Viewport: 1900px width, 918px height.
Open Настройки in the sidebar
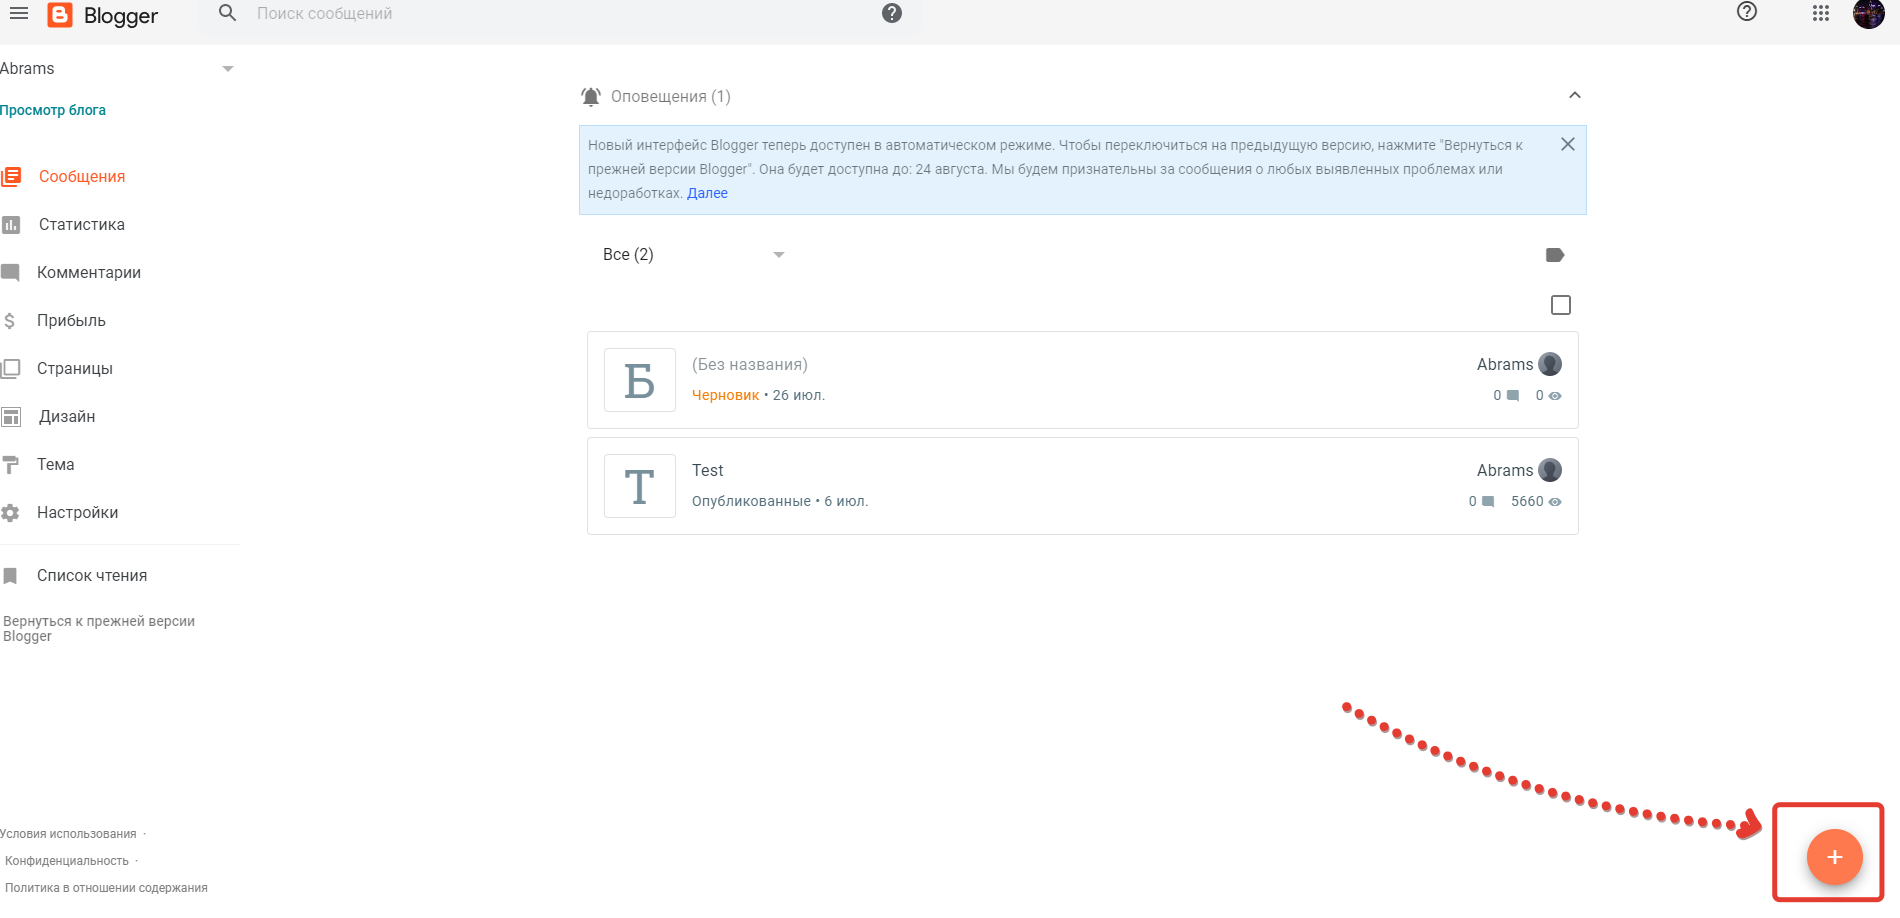pyautogui.click(x=77, y=513)
